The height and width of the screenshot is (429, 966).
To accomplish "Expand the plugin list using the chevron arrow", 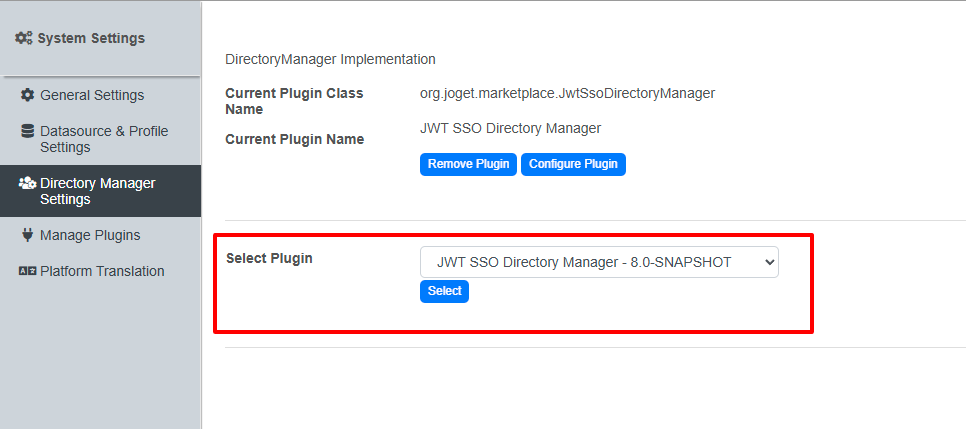I will tap(768, 262).
